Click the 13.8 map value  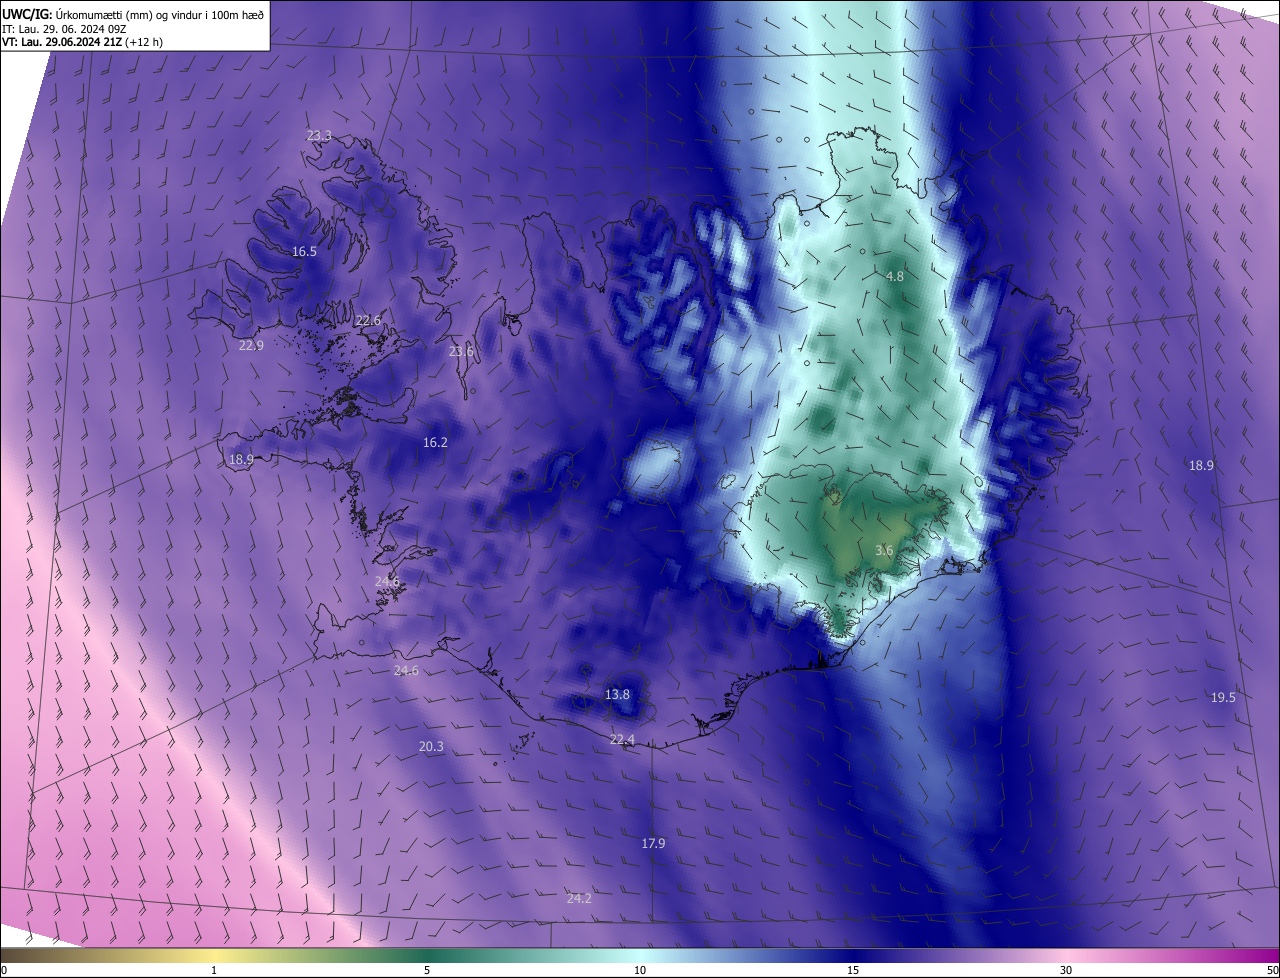pos(618,695)
